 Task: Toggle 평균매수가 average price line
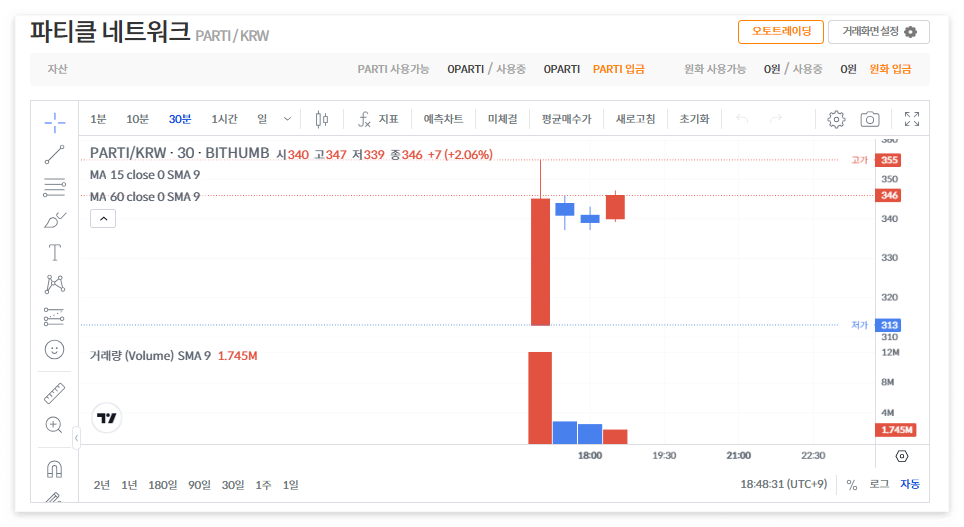(566, 119)
